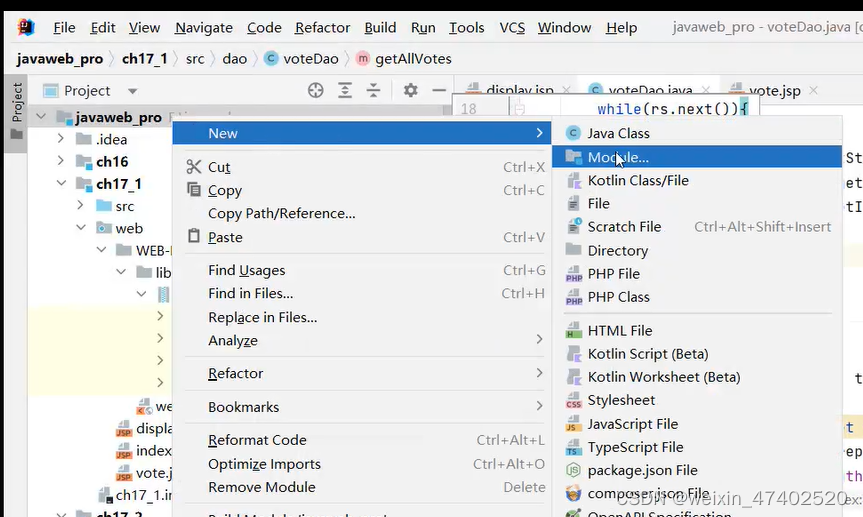This screenshot has height=517, width=863.
Task: Click ch17_1 in the breadcrumb
Action: pyautogui.click(x=144, y=59)
